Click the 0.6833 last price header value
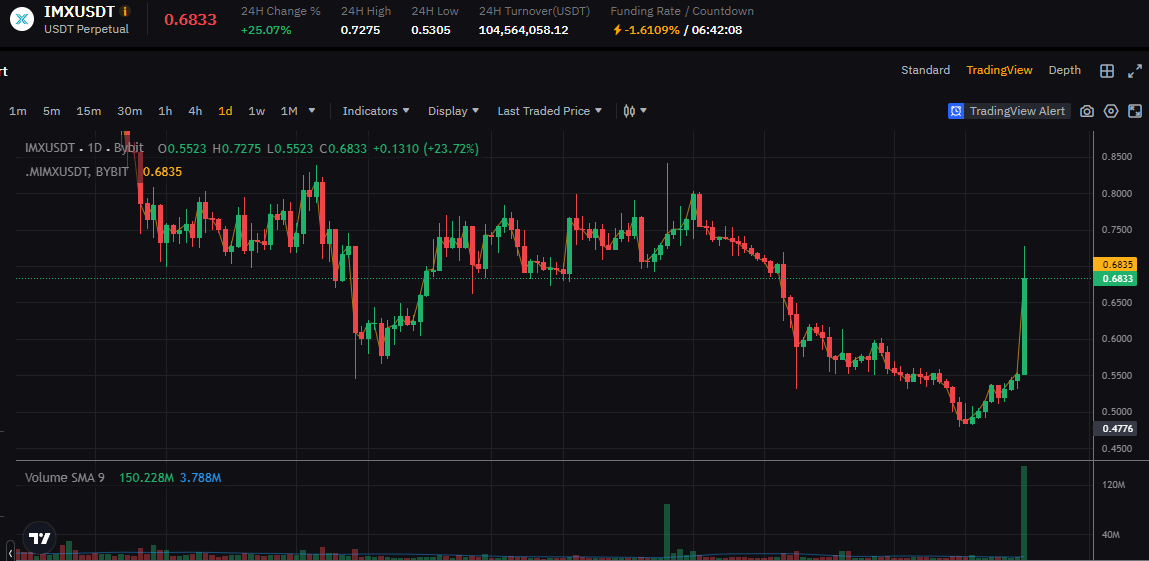Viewport: 1149px width, 561px height. (x=191, y=20)
